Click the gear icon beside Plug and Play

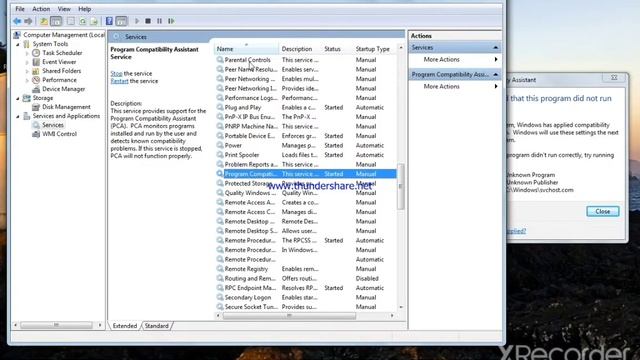(x=220, y=107)
